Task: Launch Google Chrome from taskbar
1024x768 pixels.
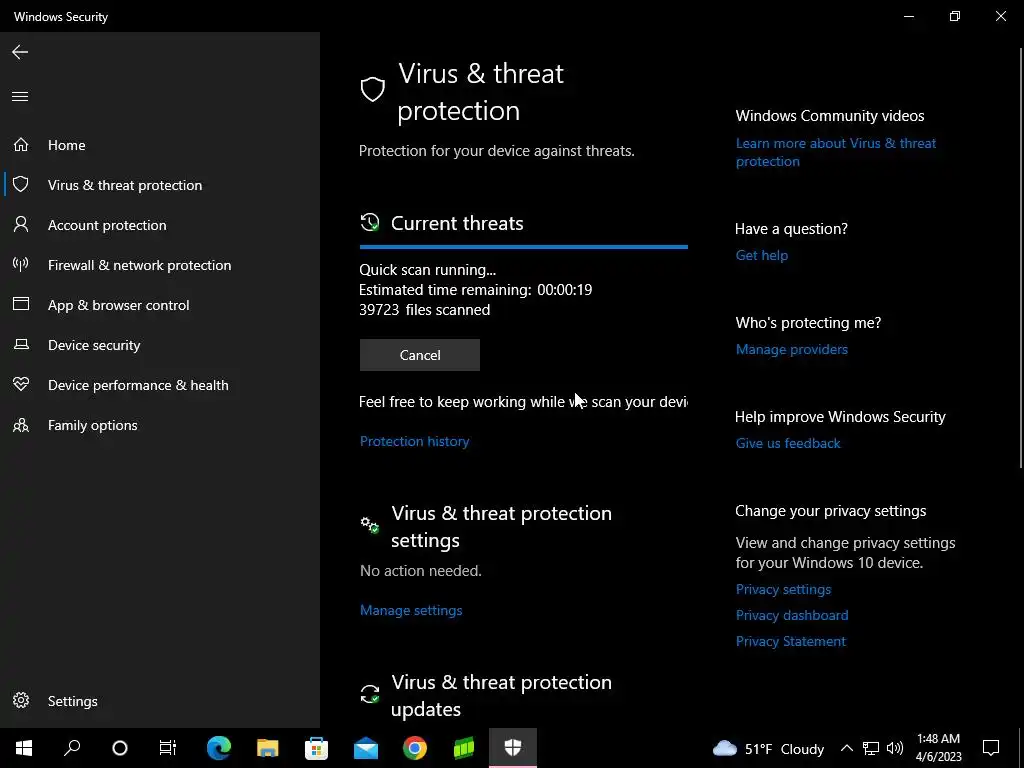Action: [415, 748]
